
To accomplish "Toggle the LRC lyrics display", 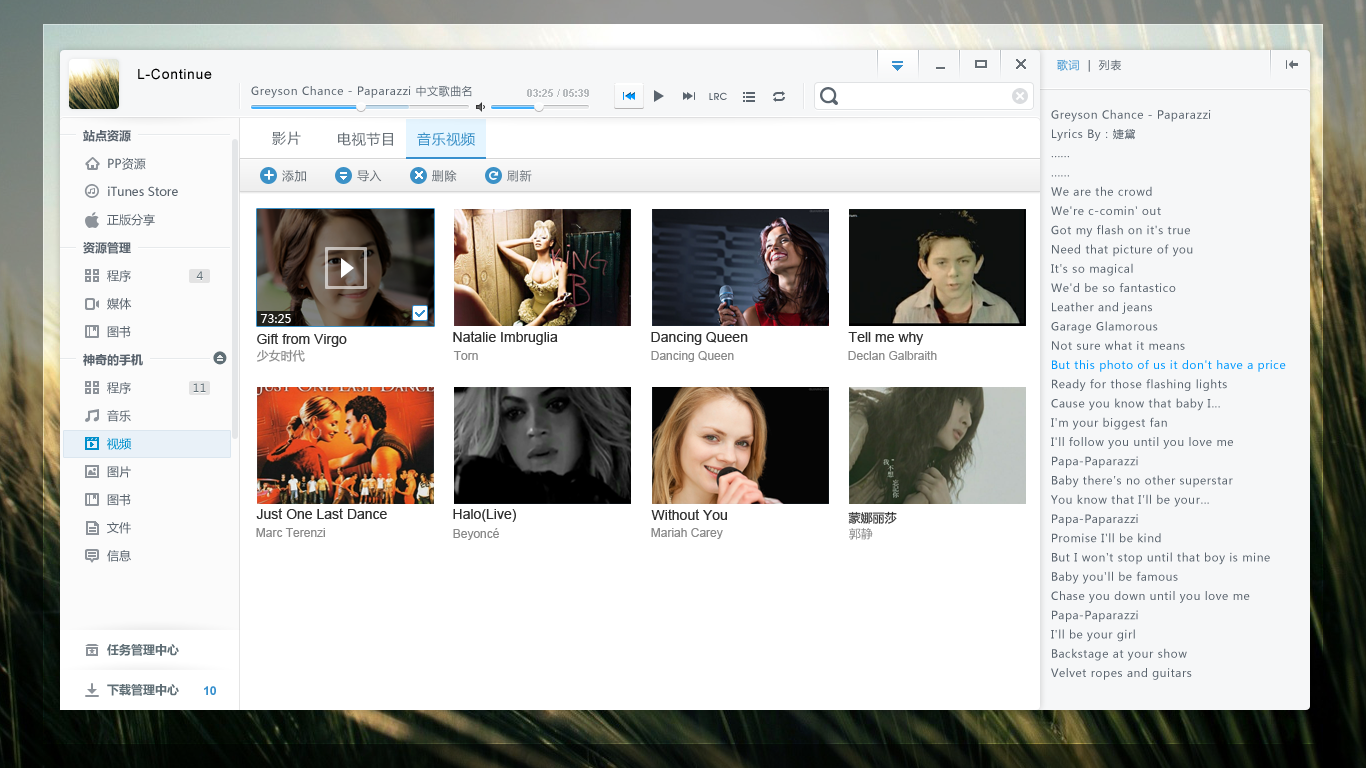I will (717, 97).
